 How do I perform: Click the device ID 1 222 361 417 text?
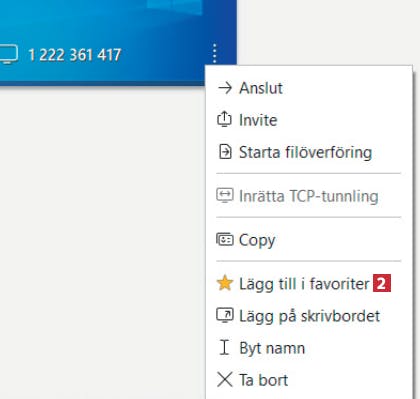pyautogui.click(x=75, y=55)
